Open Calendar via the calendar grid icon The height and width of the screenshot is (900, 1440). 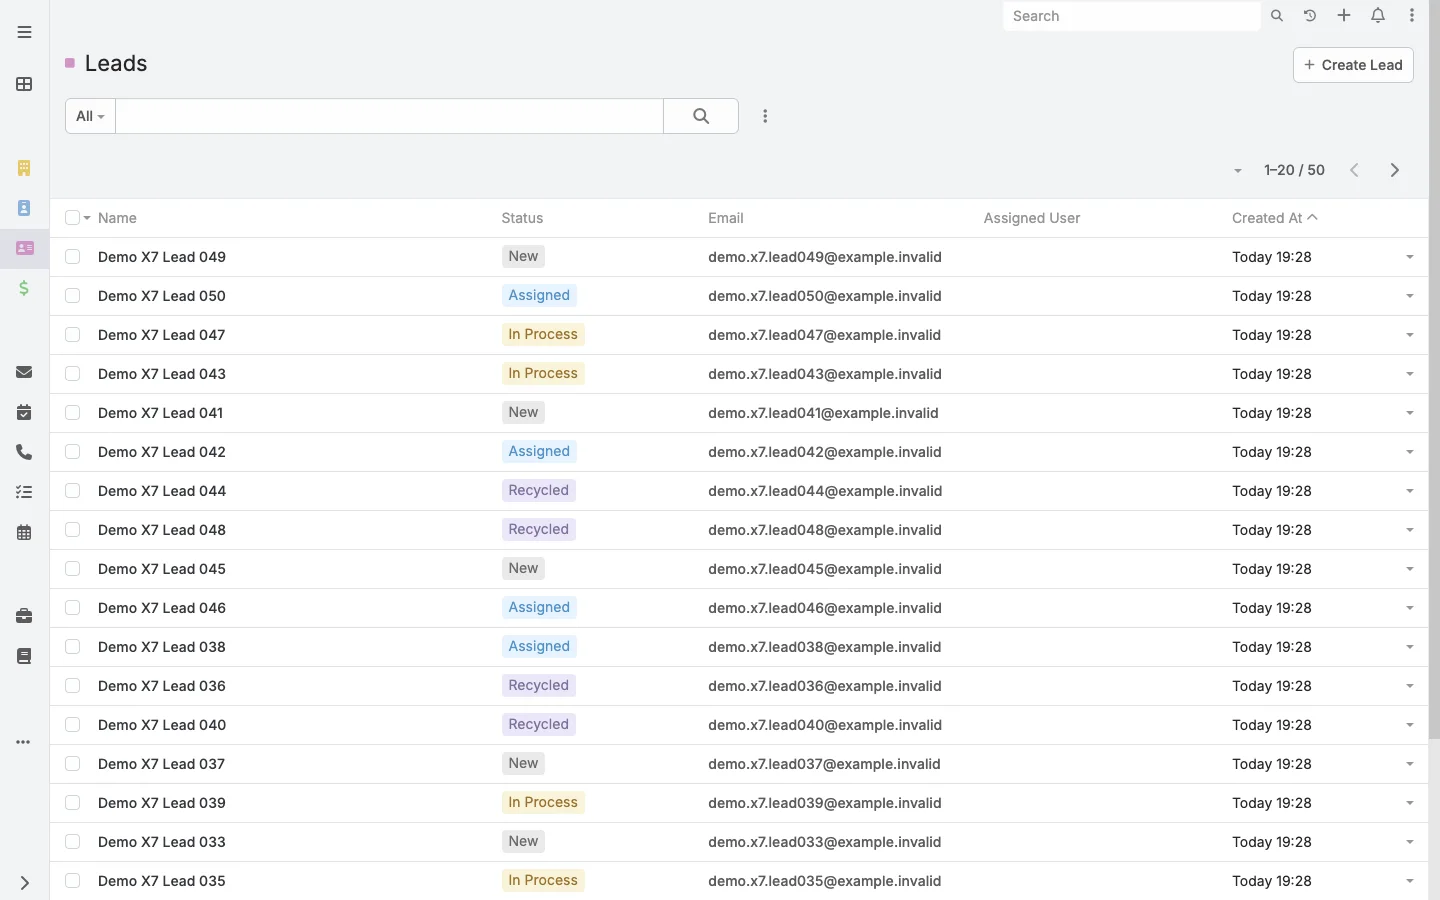24,532
